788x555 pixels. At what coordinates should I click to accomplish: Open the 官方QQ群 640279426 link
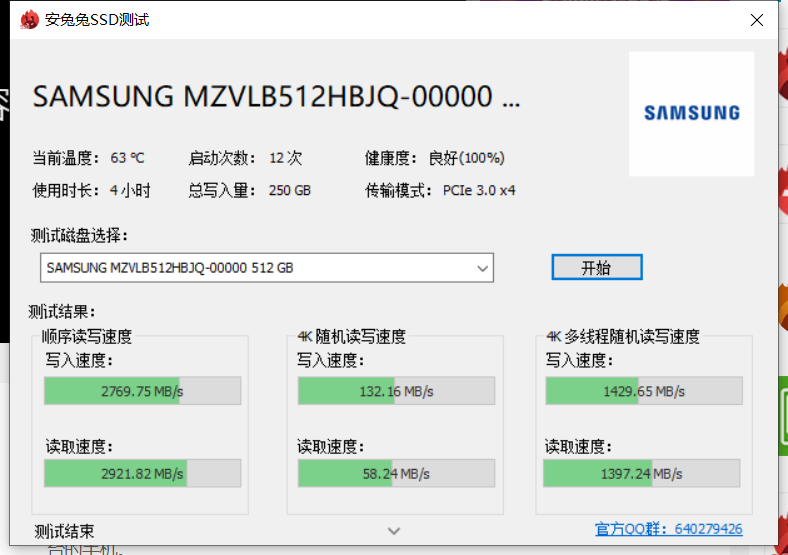tap(668, 529)
